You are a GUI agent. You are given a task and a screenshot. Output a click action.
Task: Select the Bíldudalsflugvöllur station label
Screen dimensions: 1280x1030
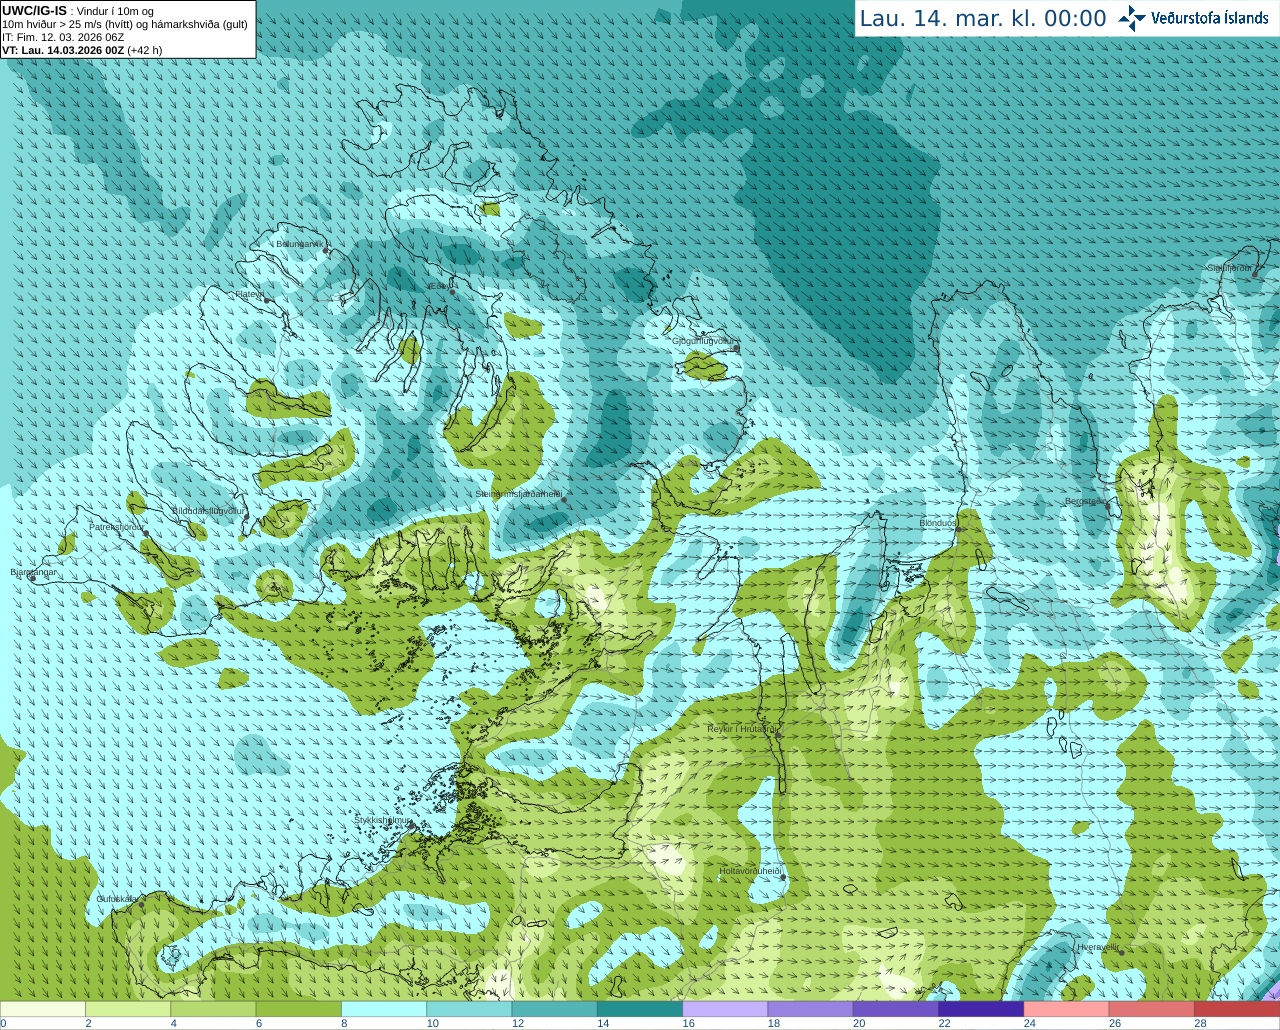pos(208,510)
